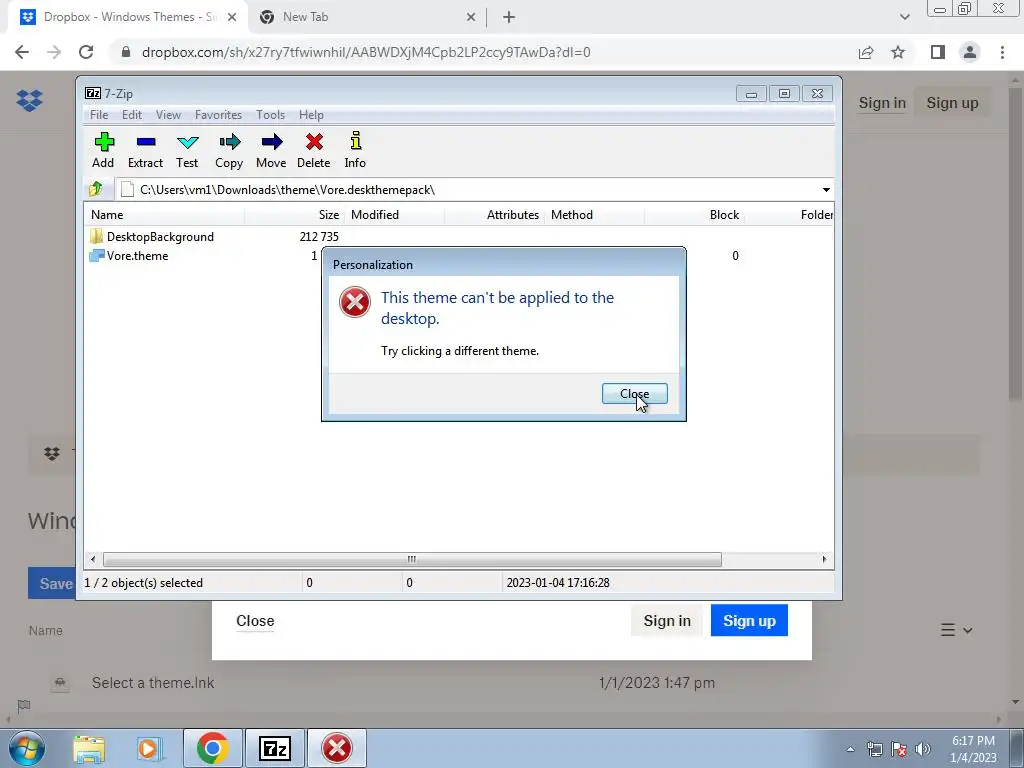Click the browser forward arrow
The image size is (1024, 768).
click(54, 52)
